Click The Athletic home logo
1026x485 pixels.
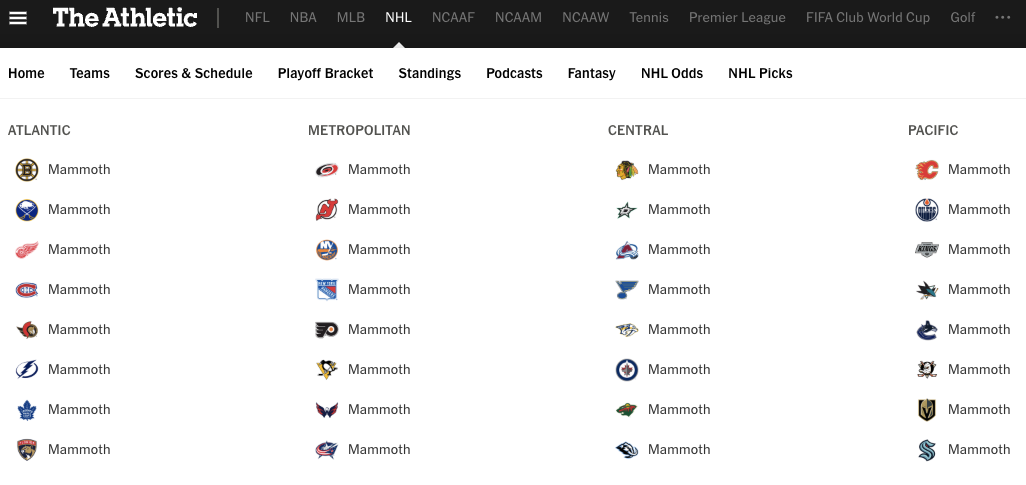[x=125, y=18]
